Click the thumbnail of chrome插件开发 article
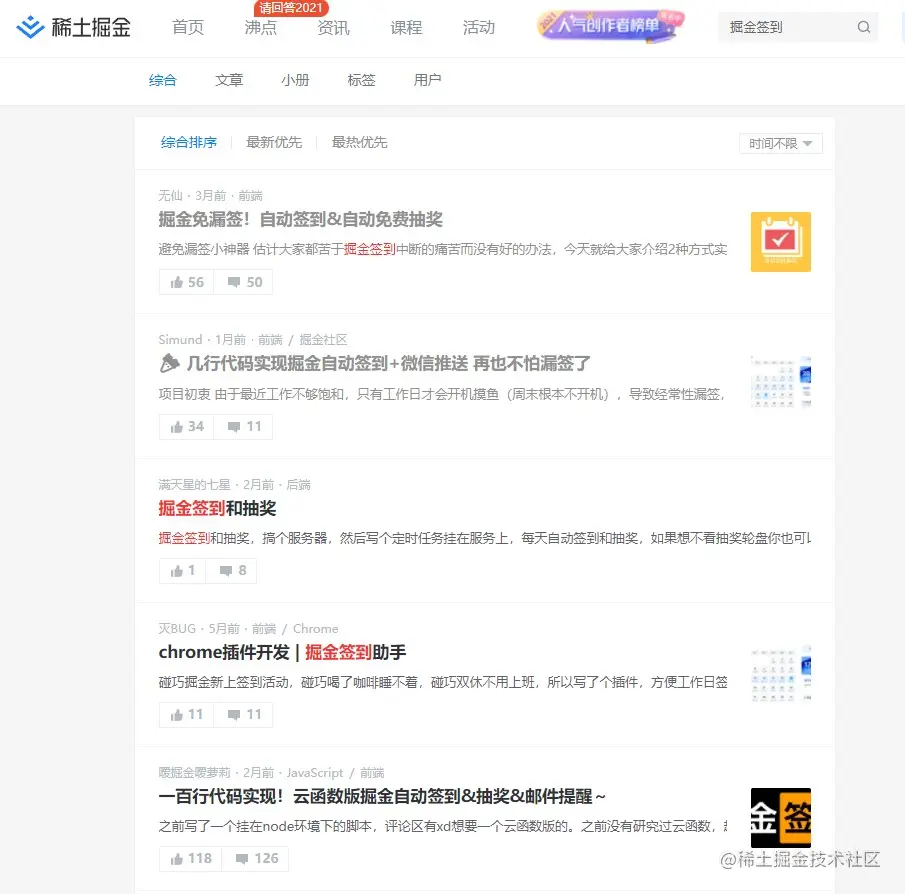The image size is (905, 894). (780, 673)
